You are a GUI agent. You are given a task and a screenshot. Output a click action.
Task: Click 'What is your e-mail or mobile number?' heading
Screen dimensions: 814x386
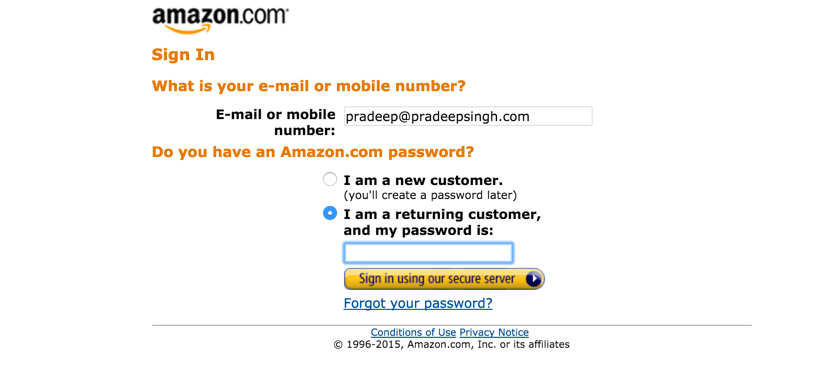(x=308, y=86)
